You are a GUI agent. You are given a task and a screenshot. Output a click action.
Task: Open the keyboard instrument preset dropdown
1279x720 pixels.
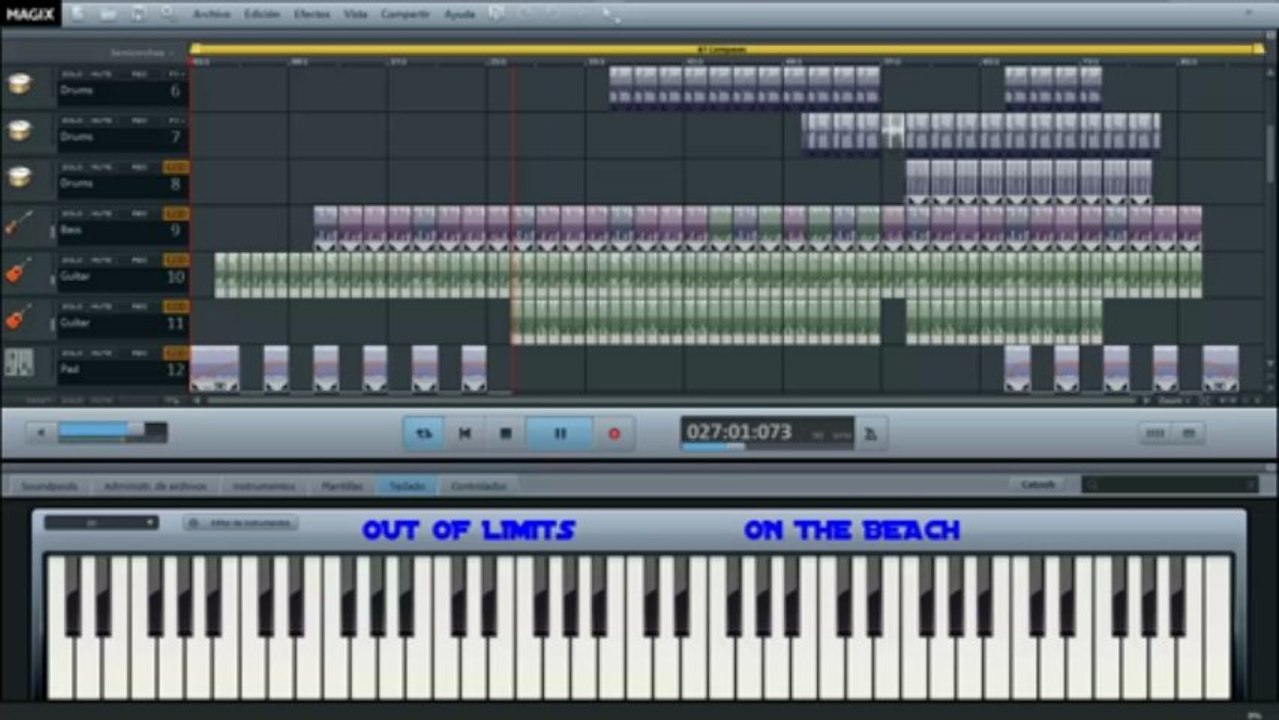(101, 523)
